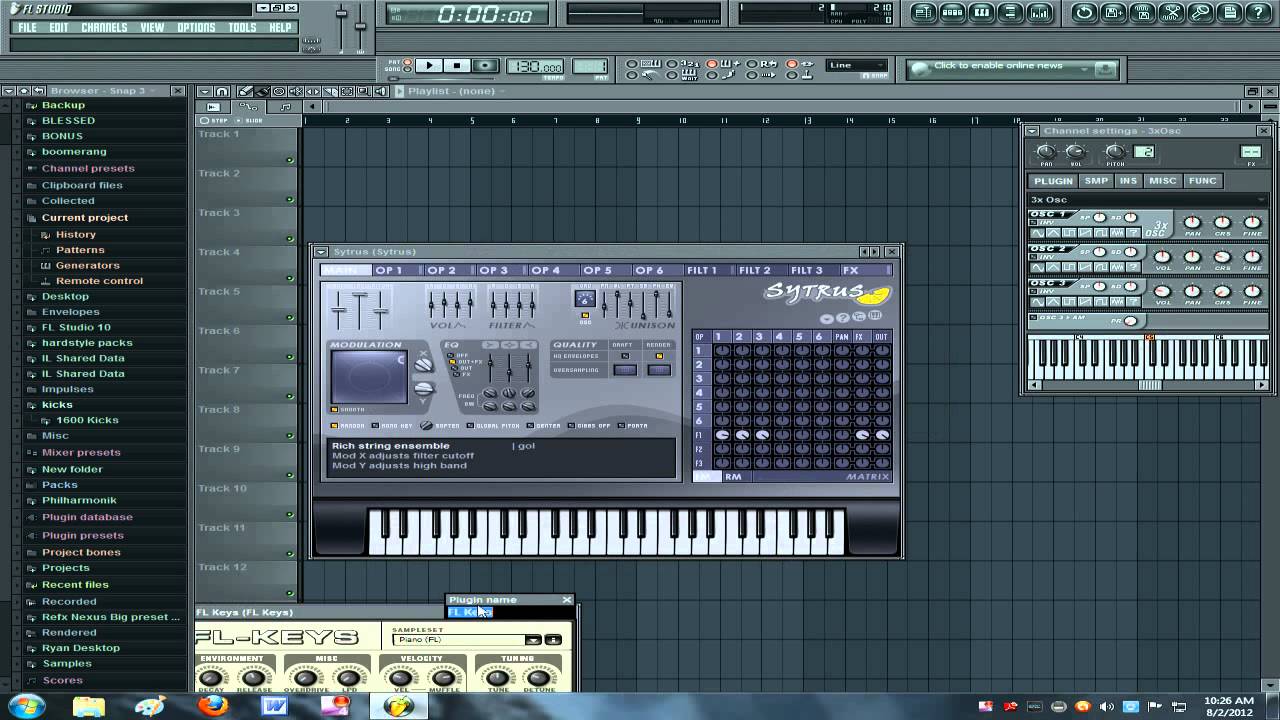Image resolution: width=1280 pixels, height=720 pixels.
Task: Switch to PAT mode in transport
Action: coord(407,62)
